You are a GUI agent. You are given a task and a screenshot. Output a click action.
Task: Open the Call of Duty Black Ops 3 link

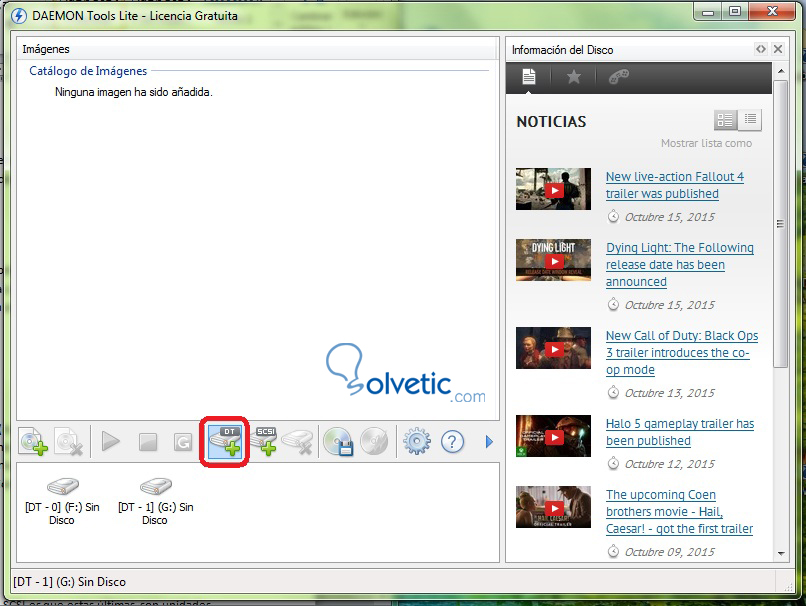[x=682, y=353]
